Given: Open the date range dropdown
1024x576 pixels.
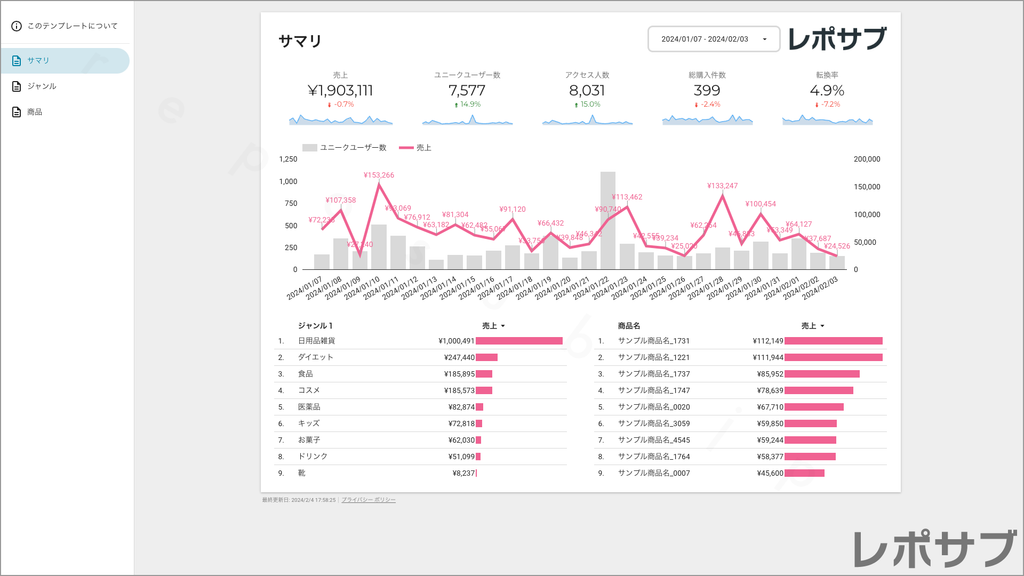Looking at the screenshot, I should [x=713, y=39].
